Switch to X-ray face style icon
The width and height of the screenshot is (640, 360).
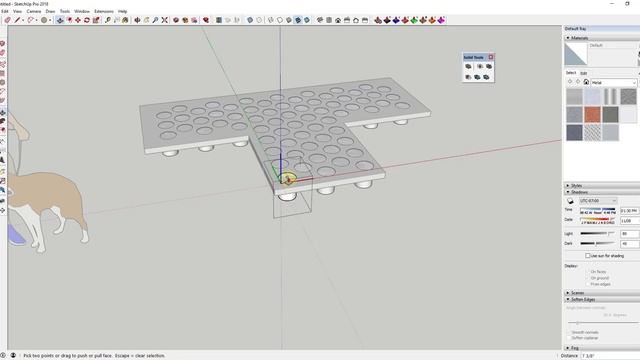pos(250,20)
